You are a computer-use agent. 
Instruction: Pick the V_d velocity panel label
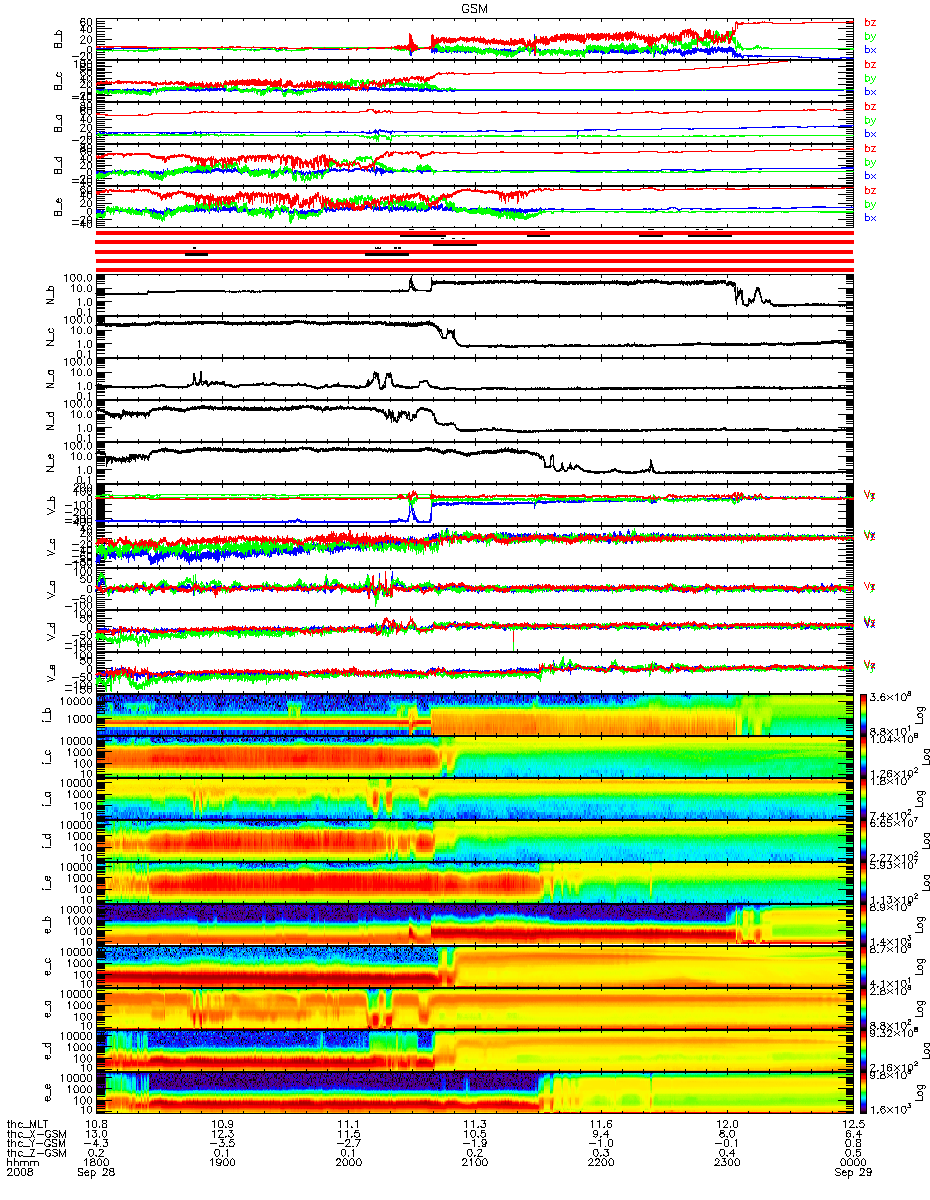click(49, 631)
